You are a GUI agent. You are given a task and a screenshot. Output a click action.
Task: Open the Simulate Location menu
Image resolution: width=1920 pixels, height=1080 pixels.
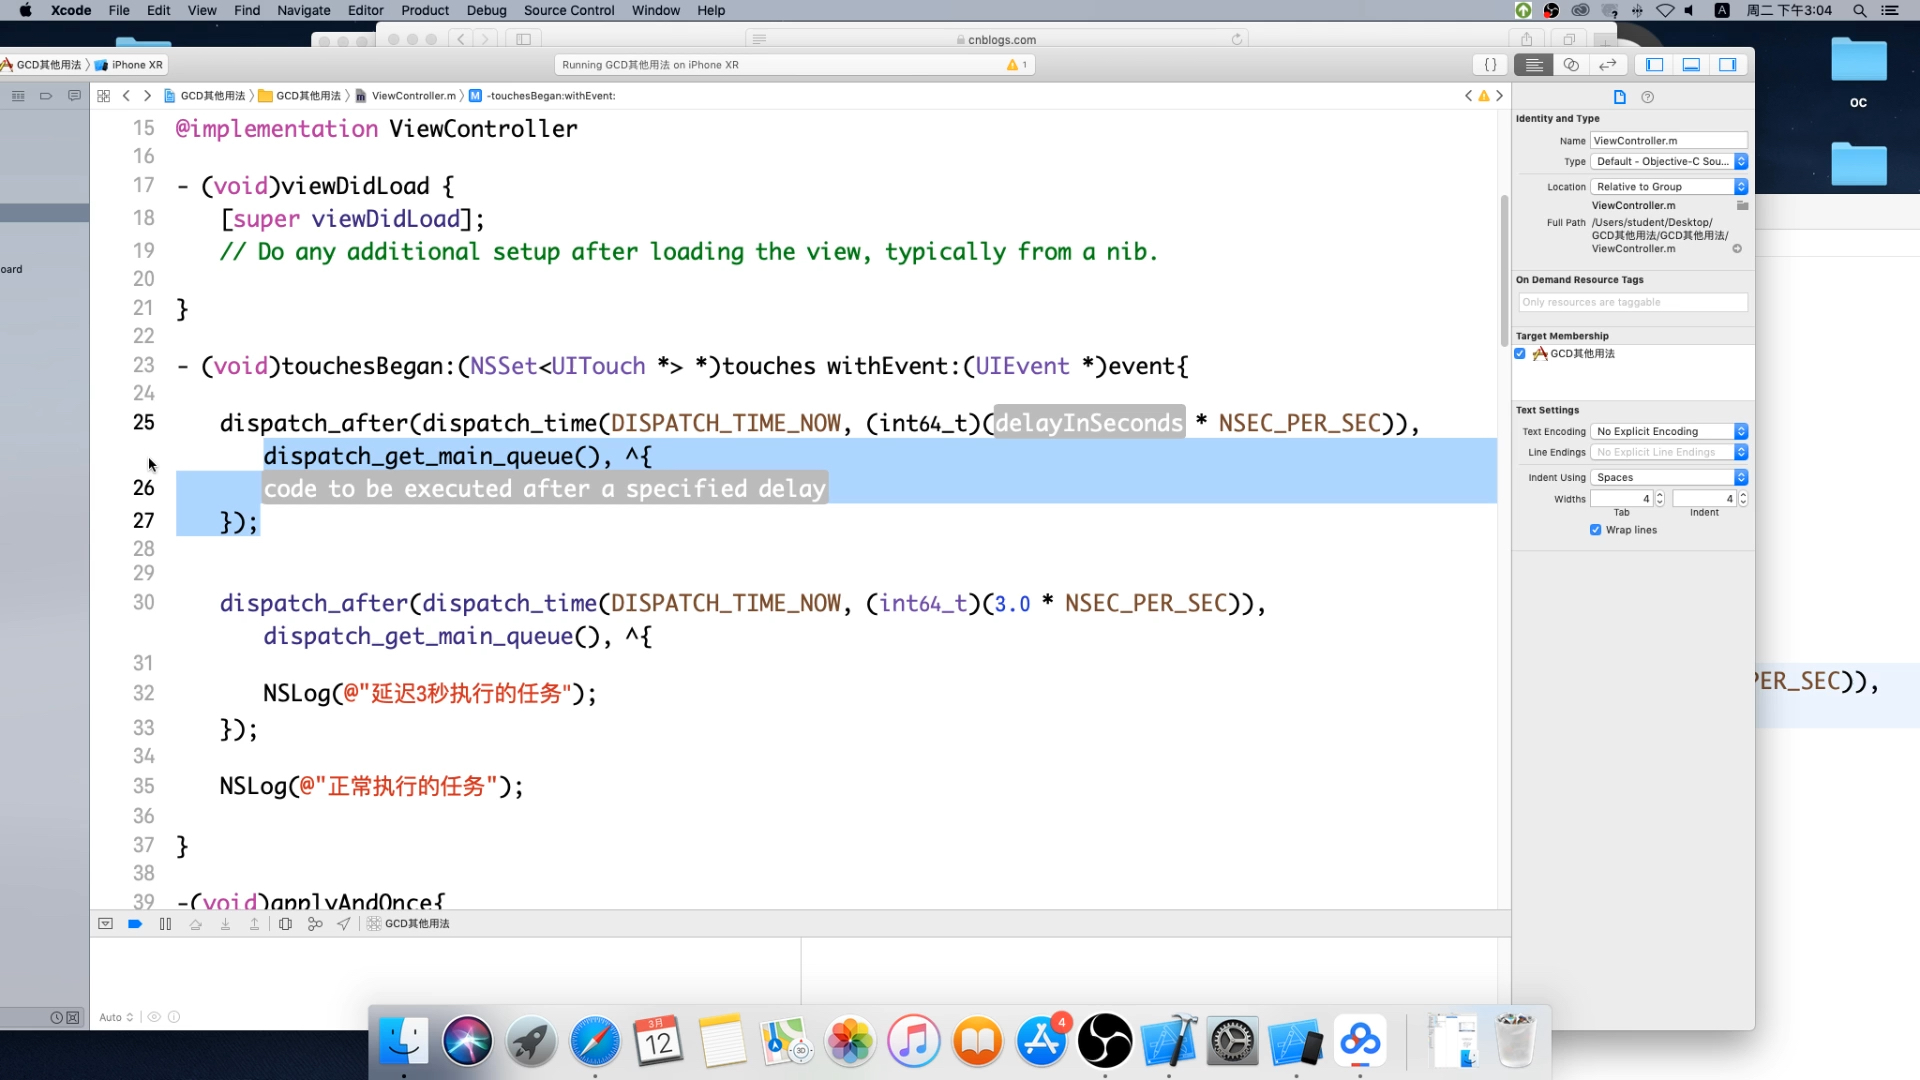(x=344, y=924)
